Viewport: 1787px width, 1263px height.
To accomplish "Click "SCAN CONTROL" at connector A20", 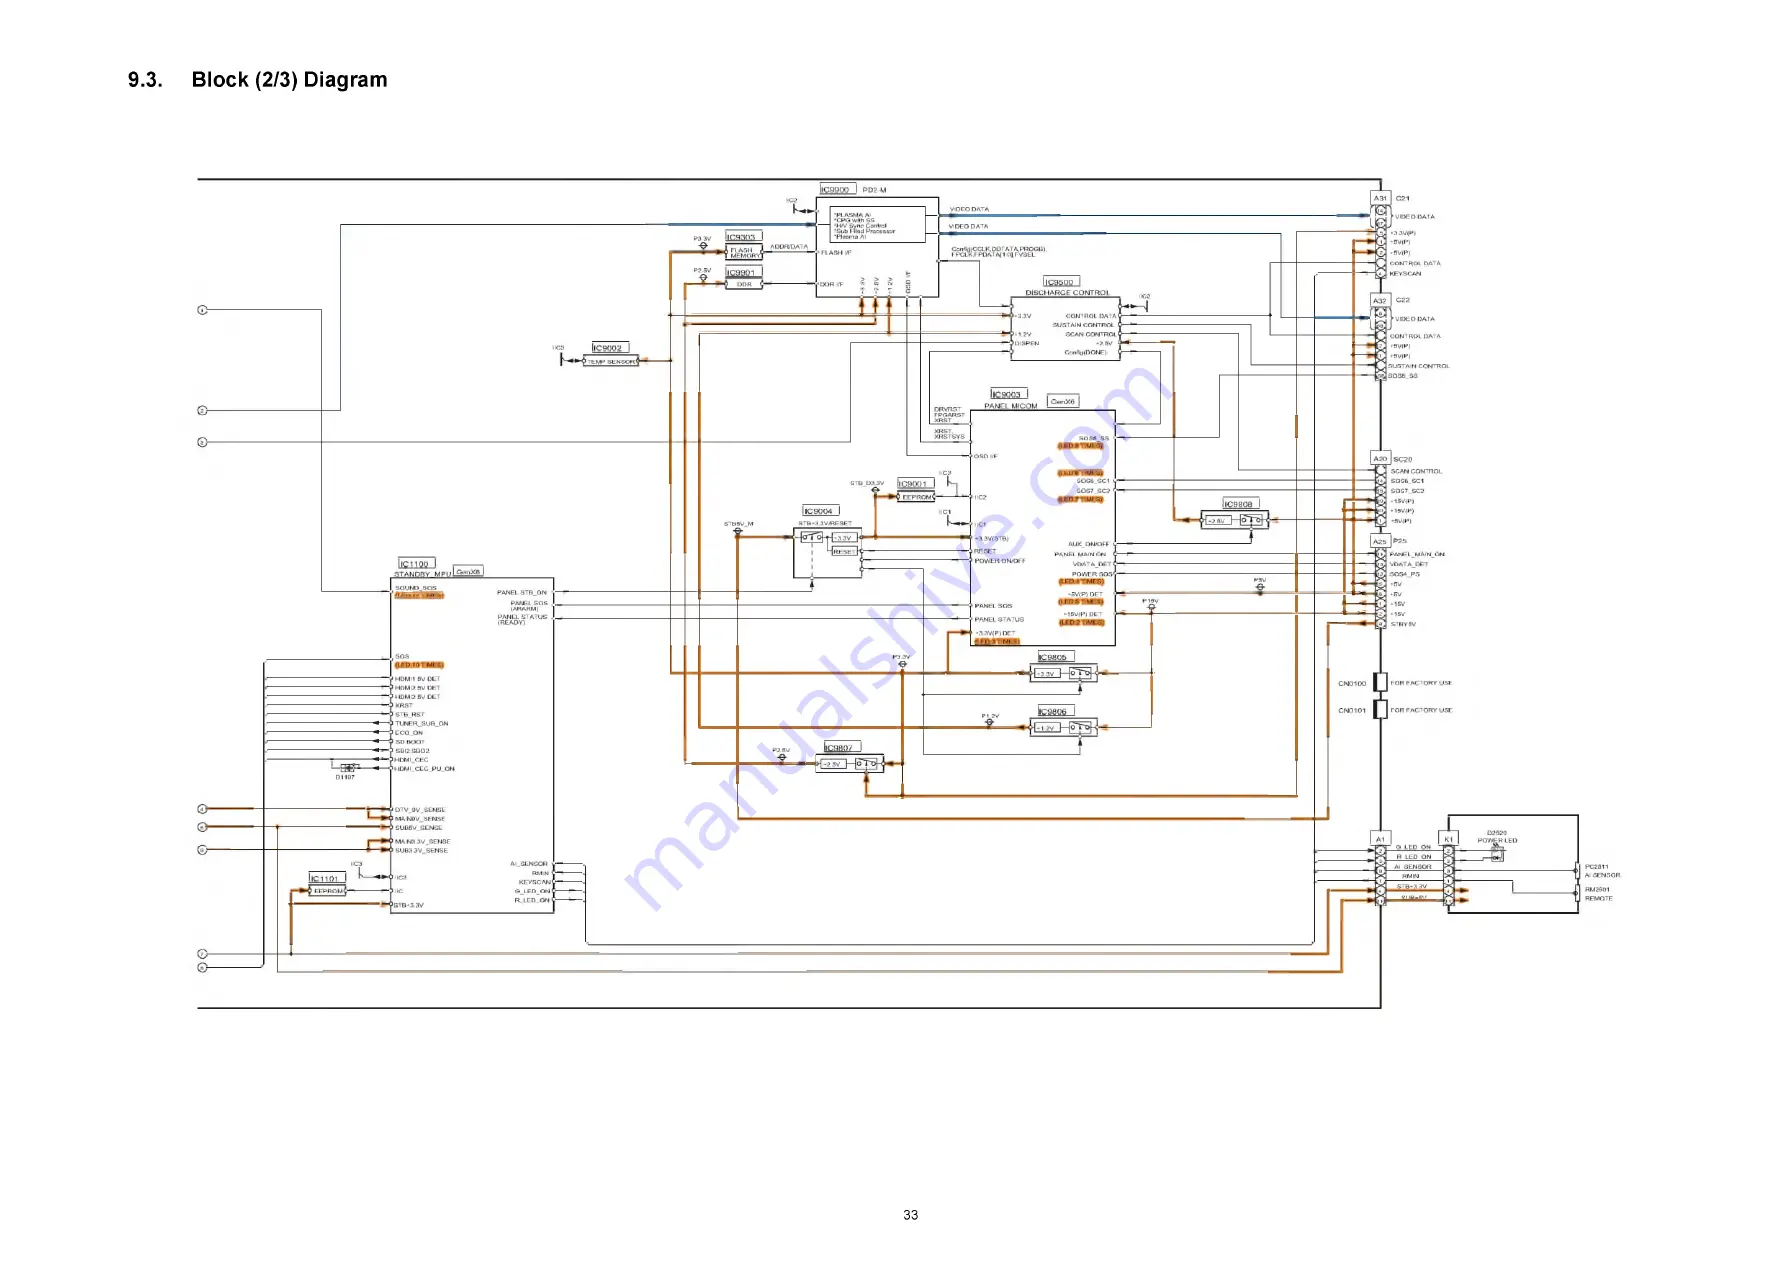I will coord(1416,471).
